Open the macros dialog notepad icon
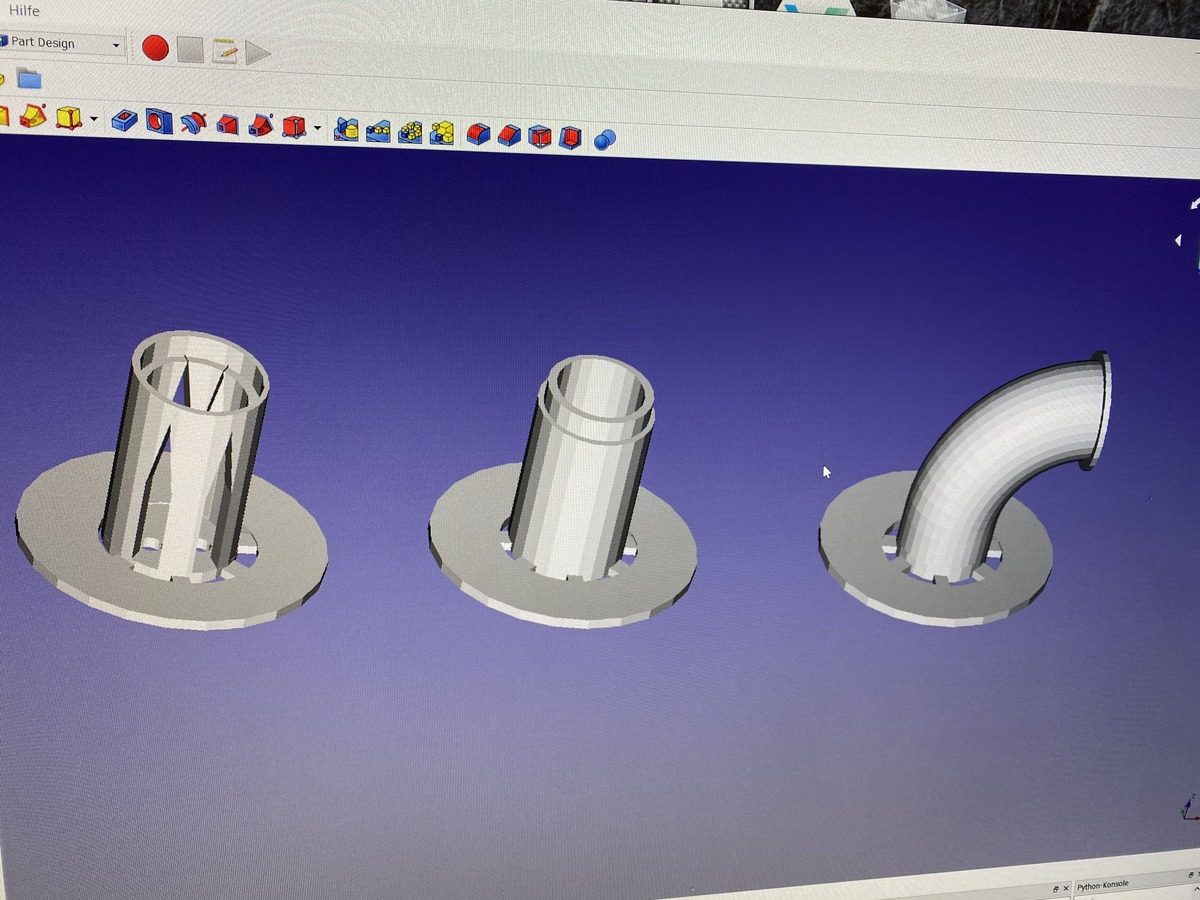 point(225,51)
